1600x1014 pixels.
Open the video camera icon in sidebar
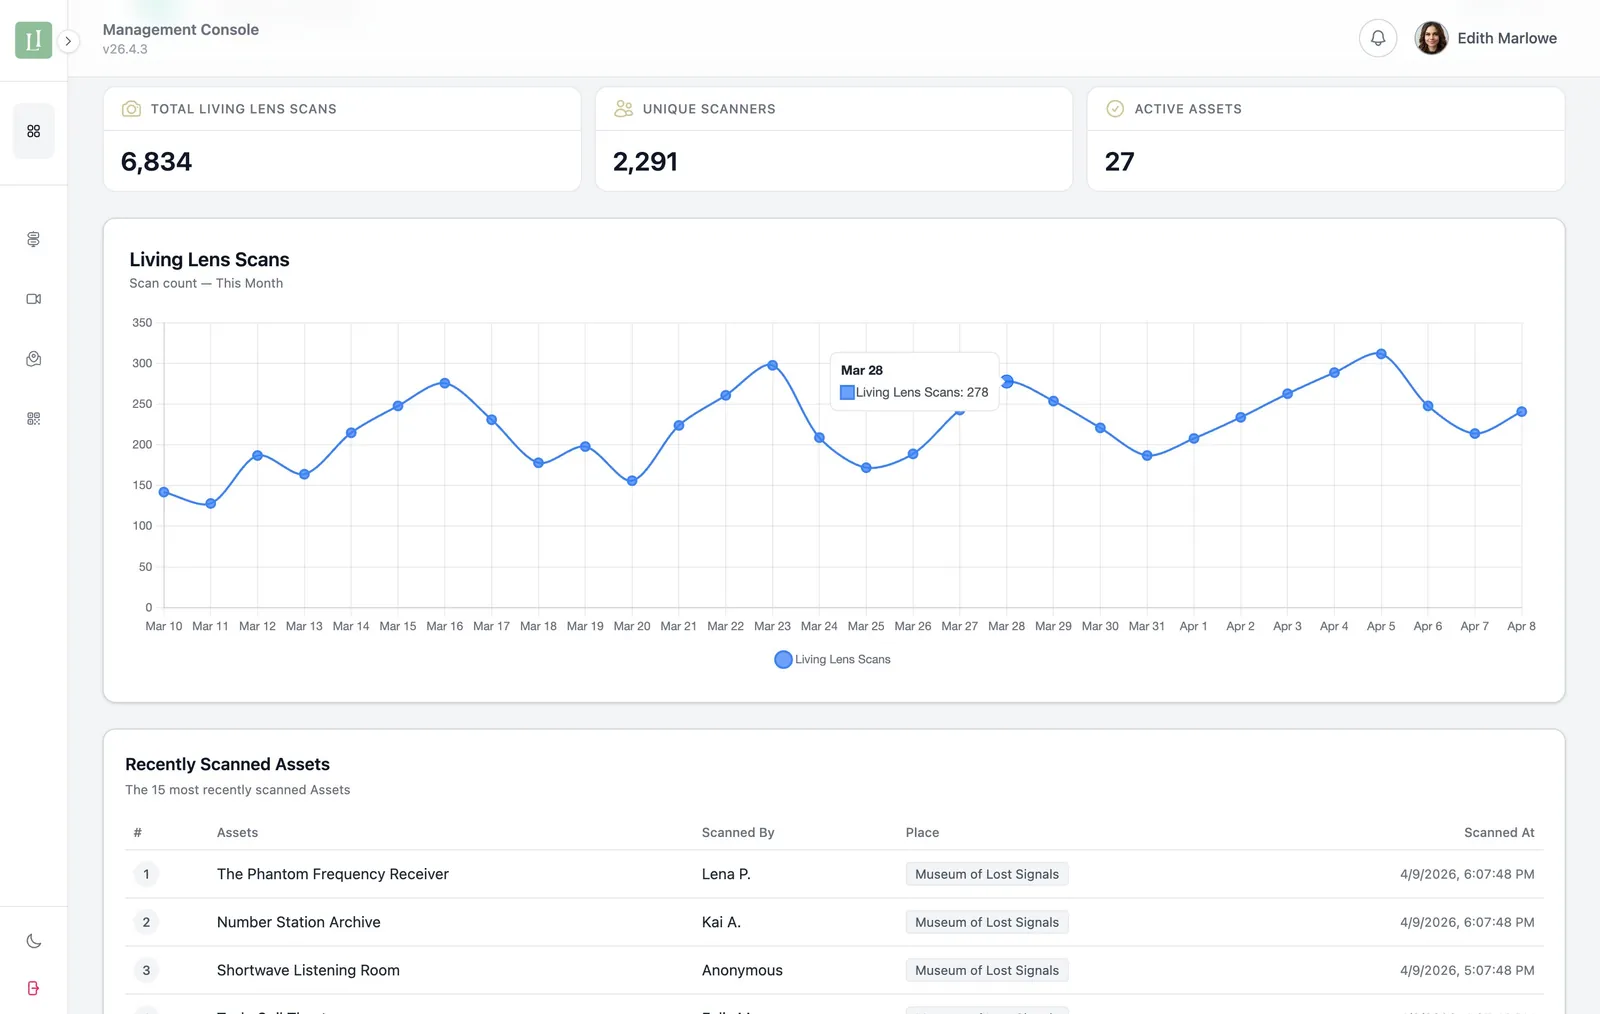pyautogui.click(x=34, y=299)
